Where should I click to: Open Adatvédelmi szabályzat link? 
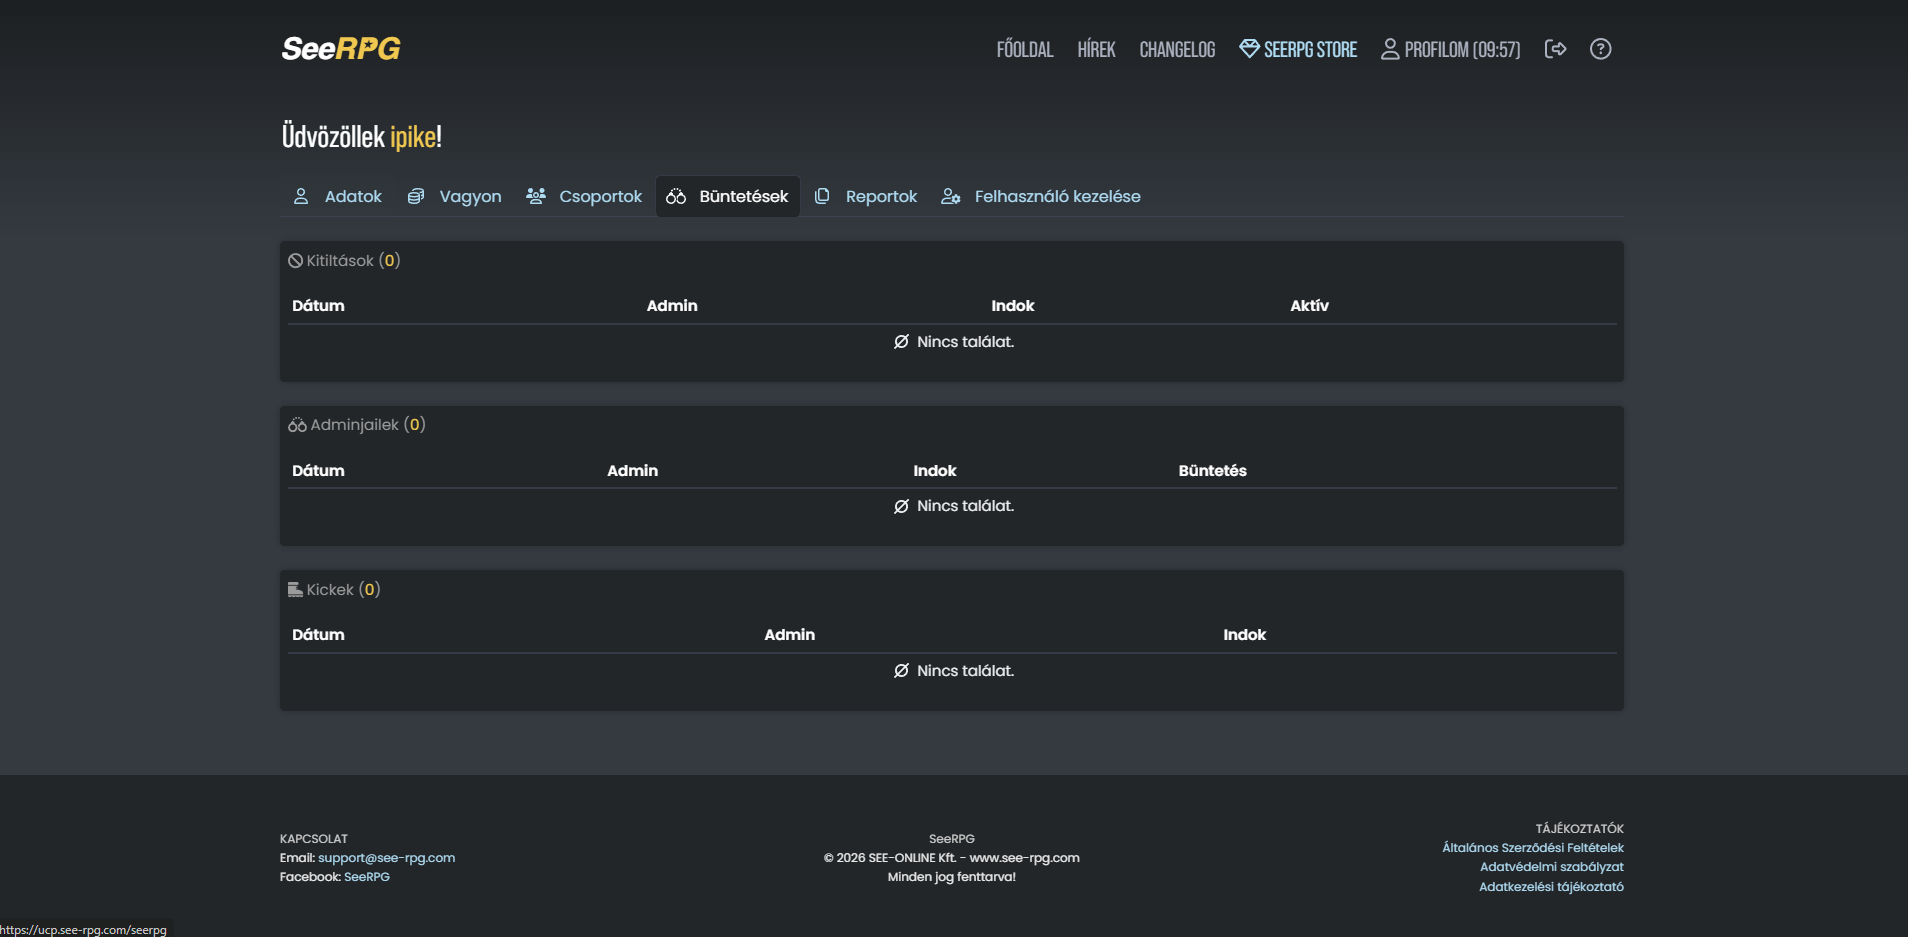1552,867
